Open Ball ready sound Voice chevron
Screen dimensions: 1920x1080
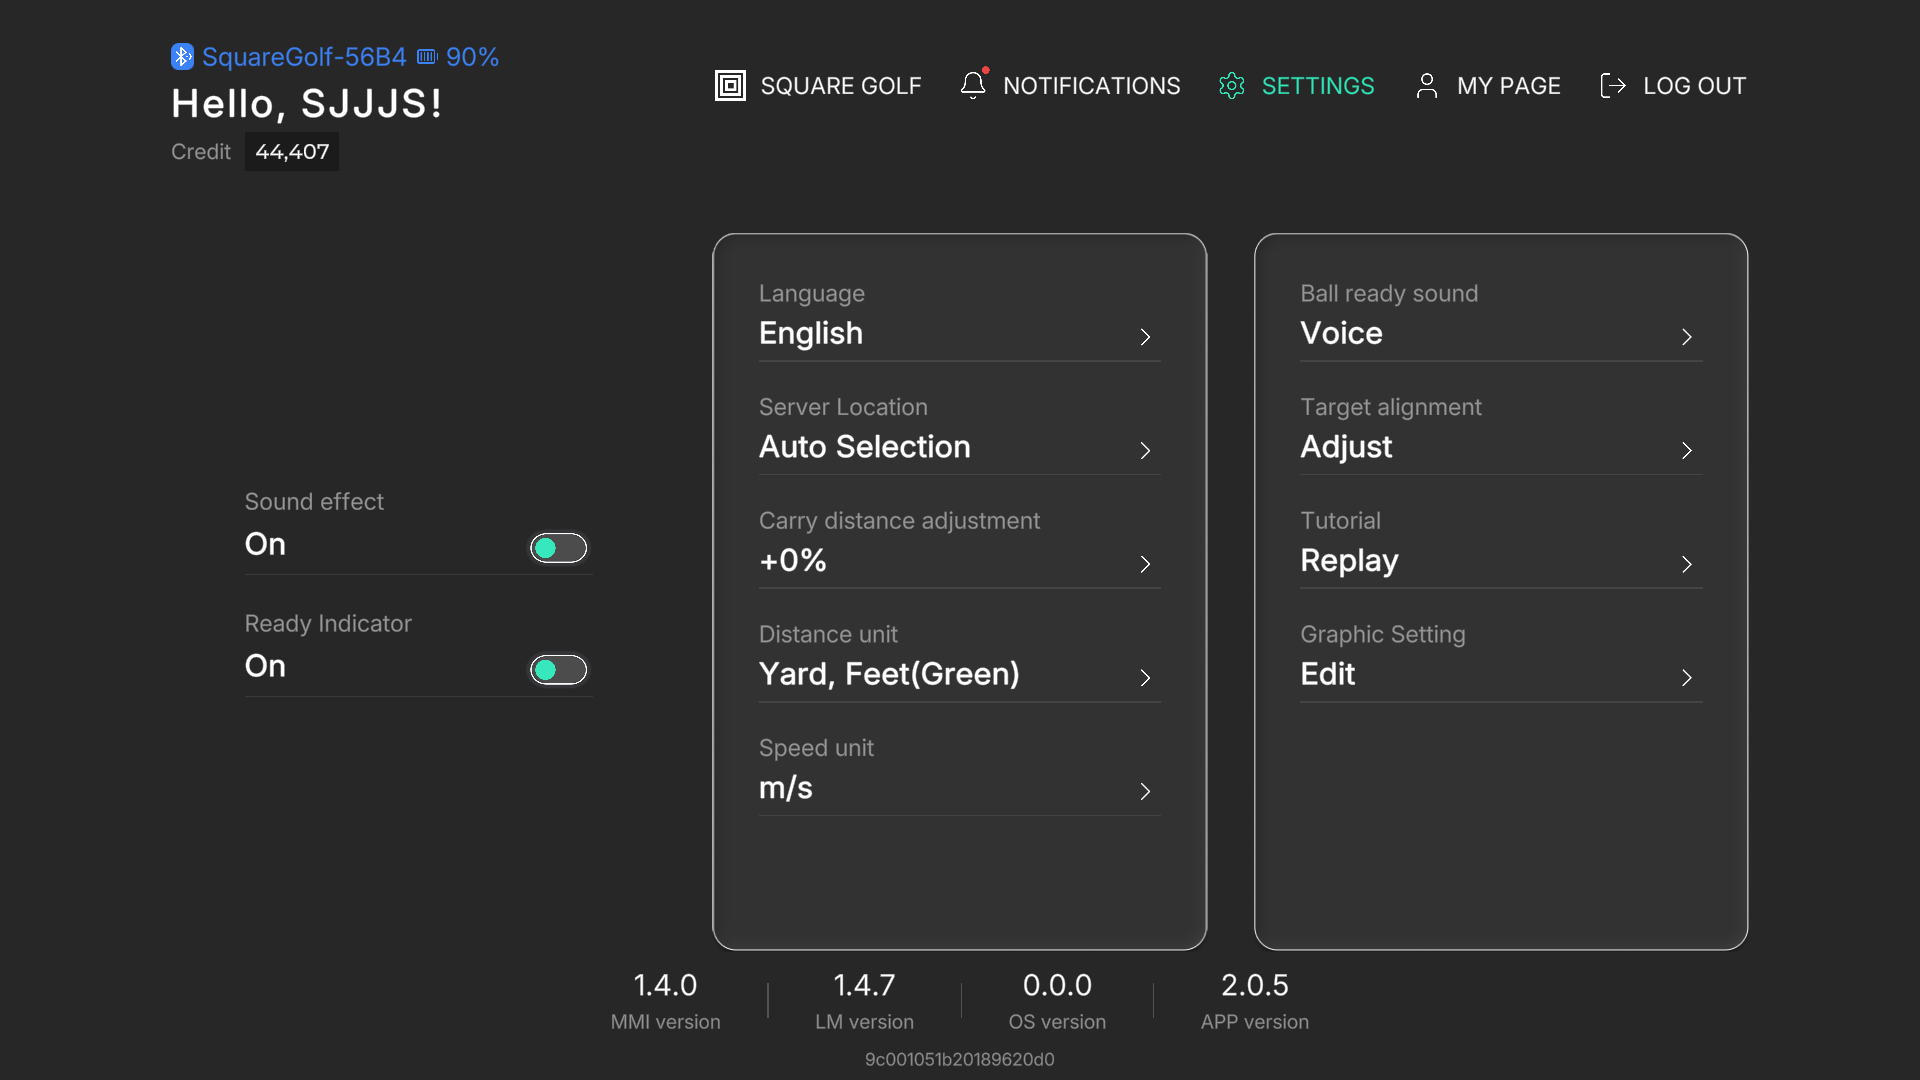click(1687, 337)
